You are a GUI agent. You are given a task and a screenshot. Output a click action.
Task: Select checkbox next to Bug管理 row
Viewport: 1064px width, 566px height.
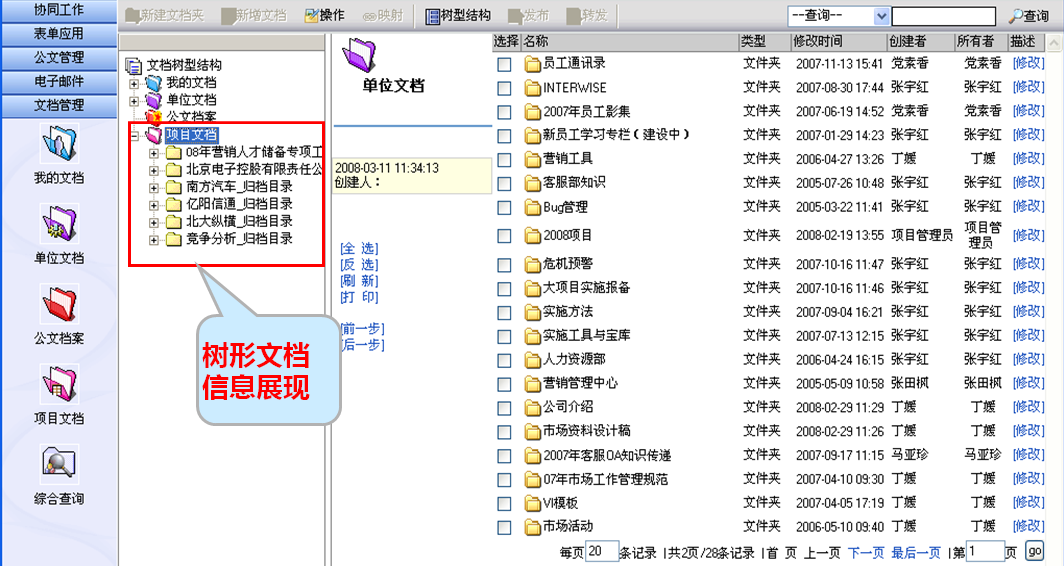pos(505,208)
